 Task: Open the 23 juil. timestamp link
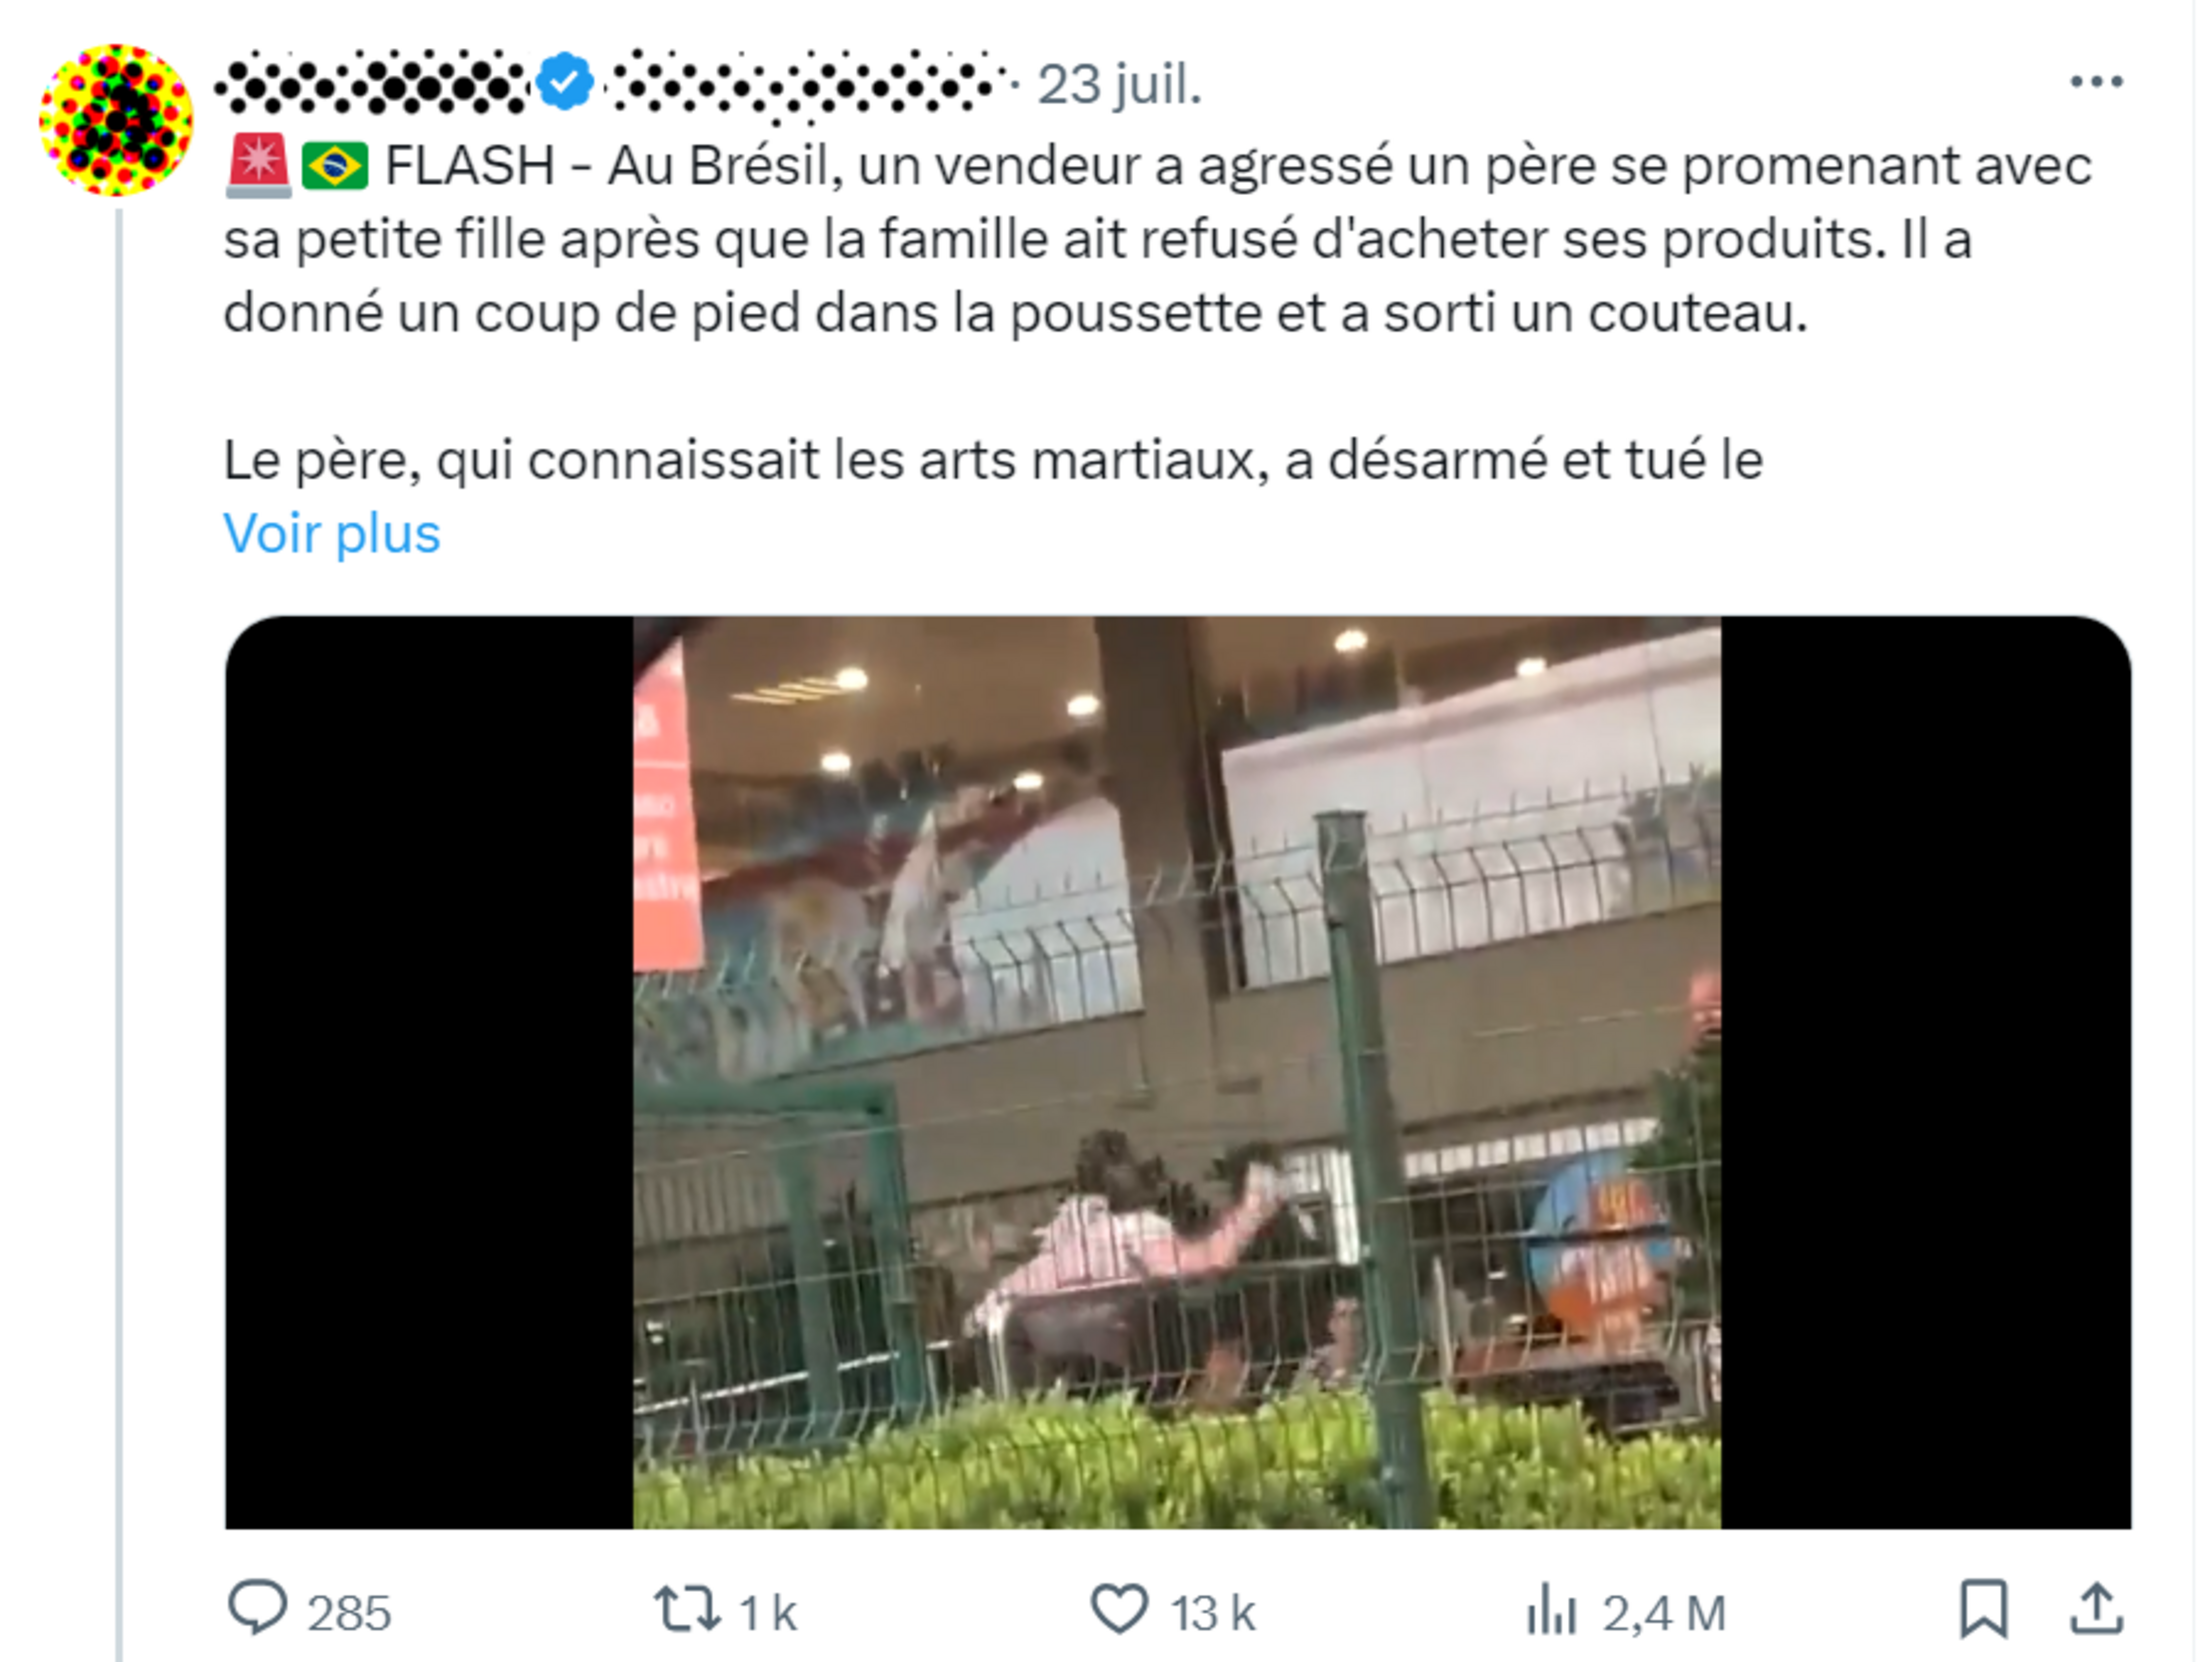[x=1118, y=84]
